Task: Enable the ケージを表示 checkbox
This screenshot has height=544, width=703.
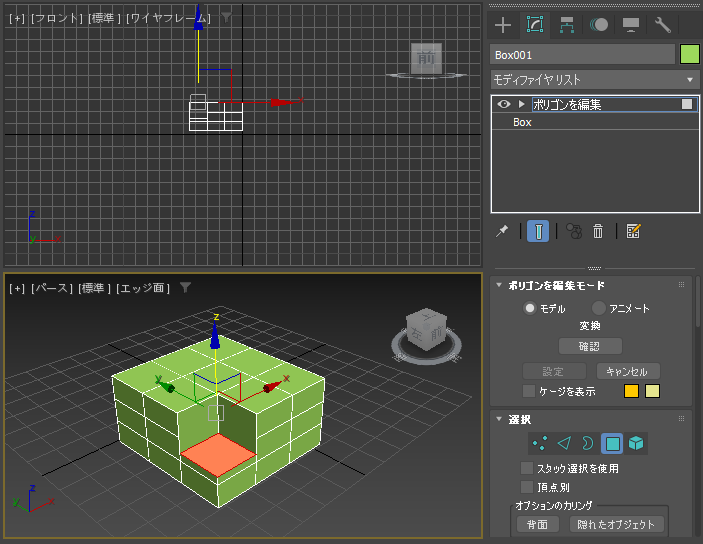Action: point(529,391)
